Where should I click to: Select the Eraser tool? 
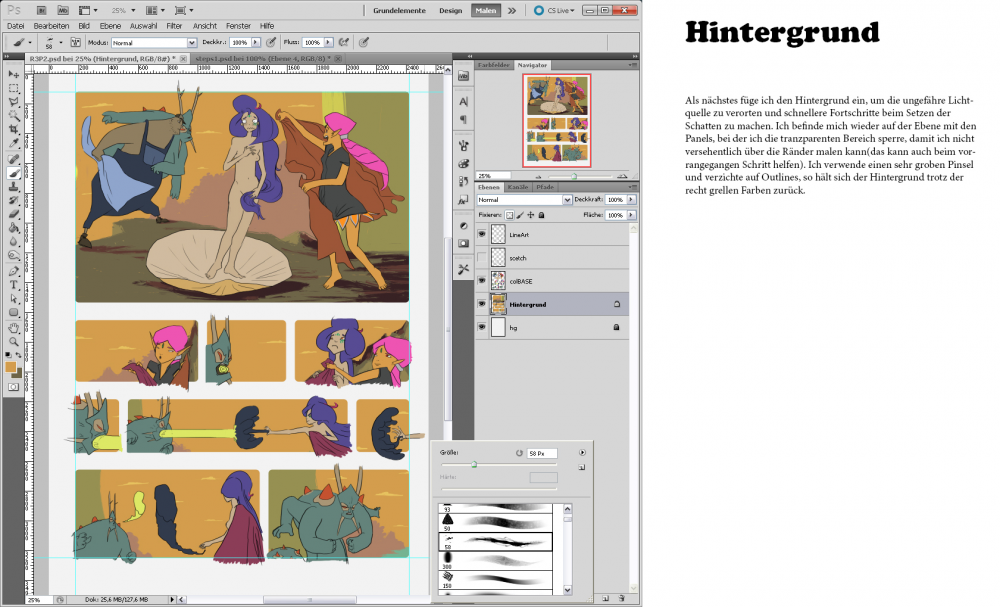pyautogui.click(x=13, y=214)
